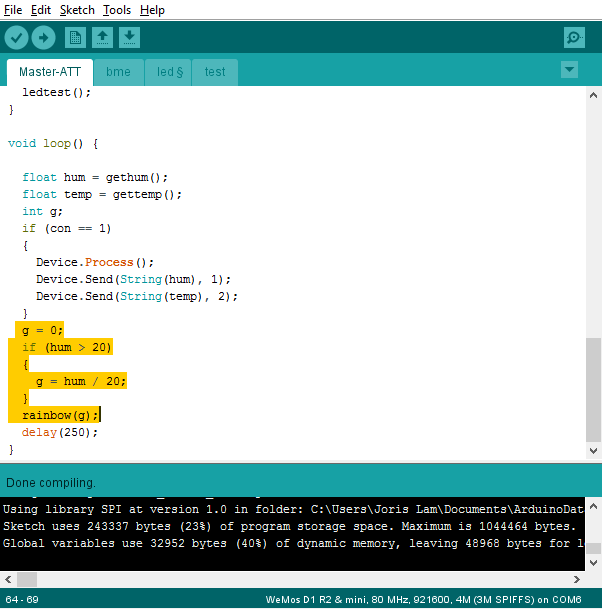Click the 'delay(250);' line

[60, 432]
